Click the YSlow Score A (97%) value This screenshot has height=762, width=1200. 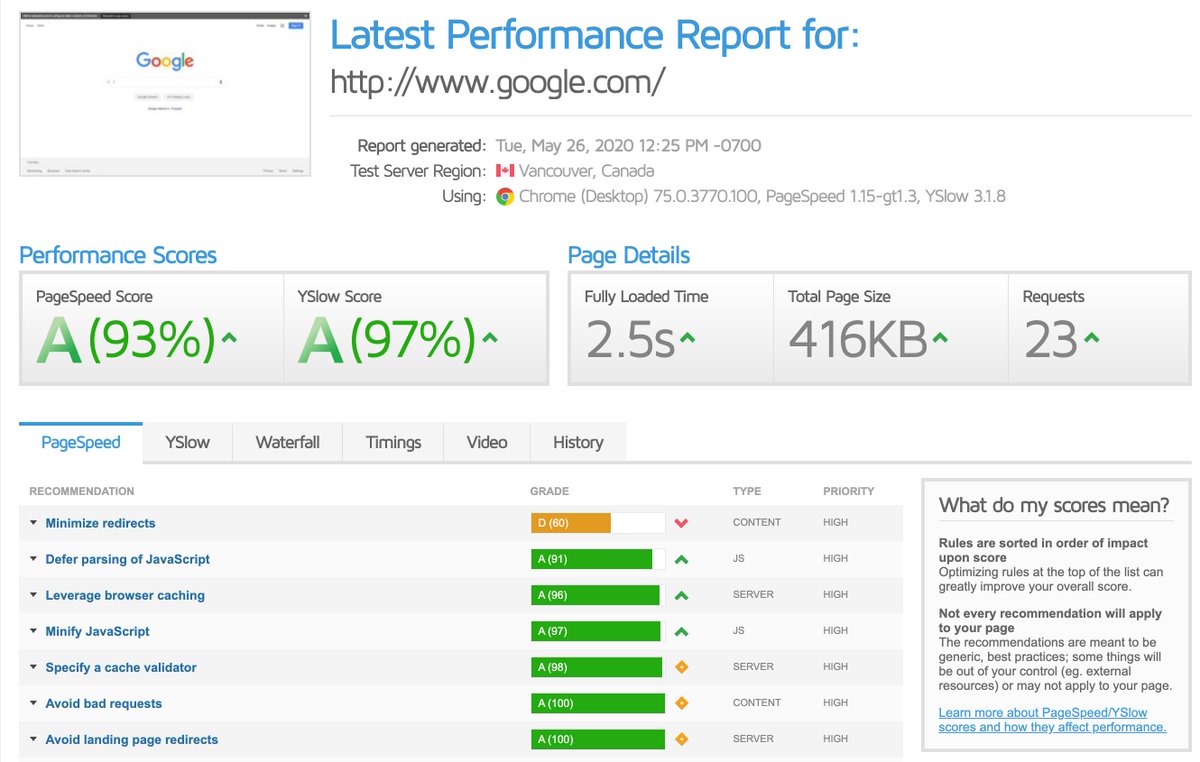tap(388, 341)
